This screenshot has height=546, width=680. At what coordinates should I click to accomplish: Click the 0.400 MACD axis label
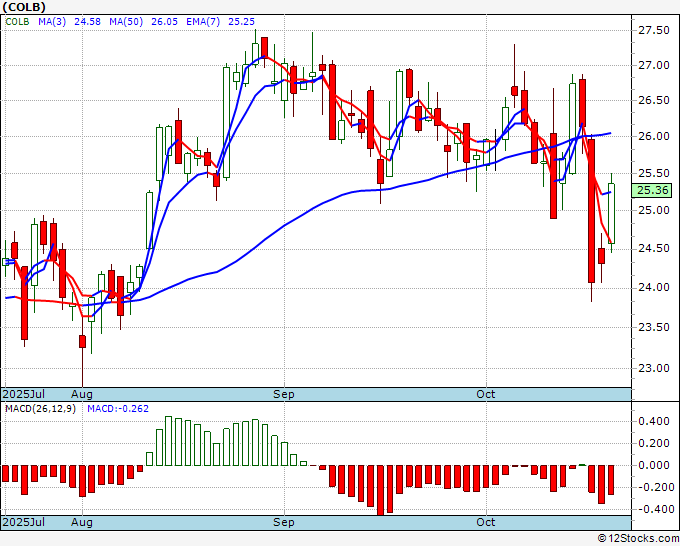(x=654, y=422)
